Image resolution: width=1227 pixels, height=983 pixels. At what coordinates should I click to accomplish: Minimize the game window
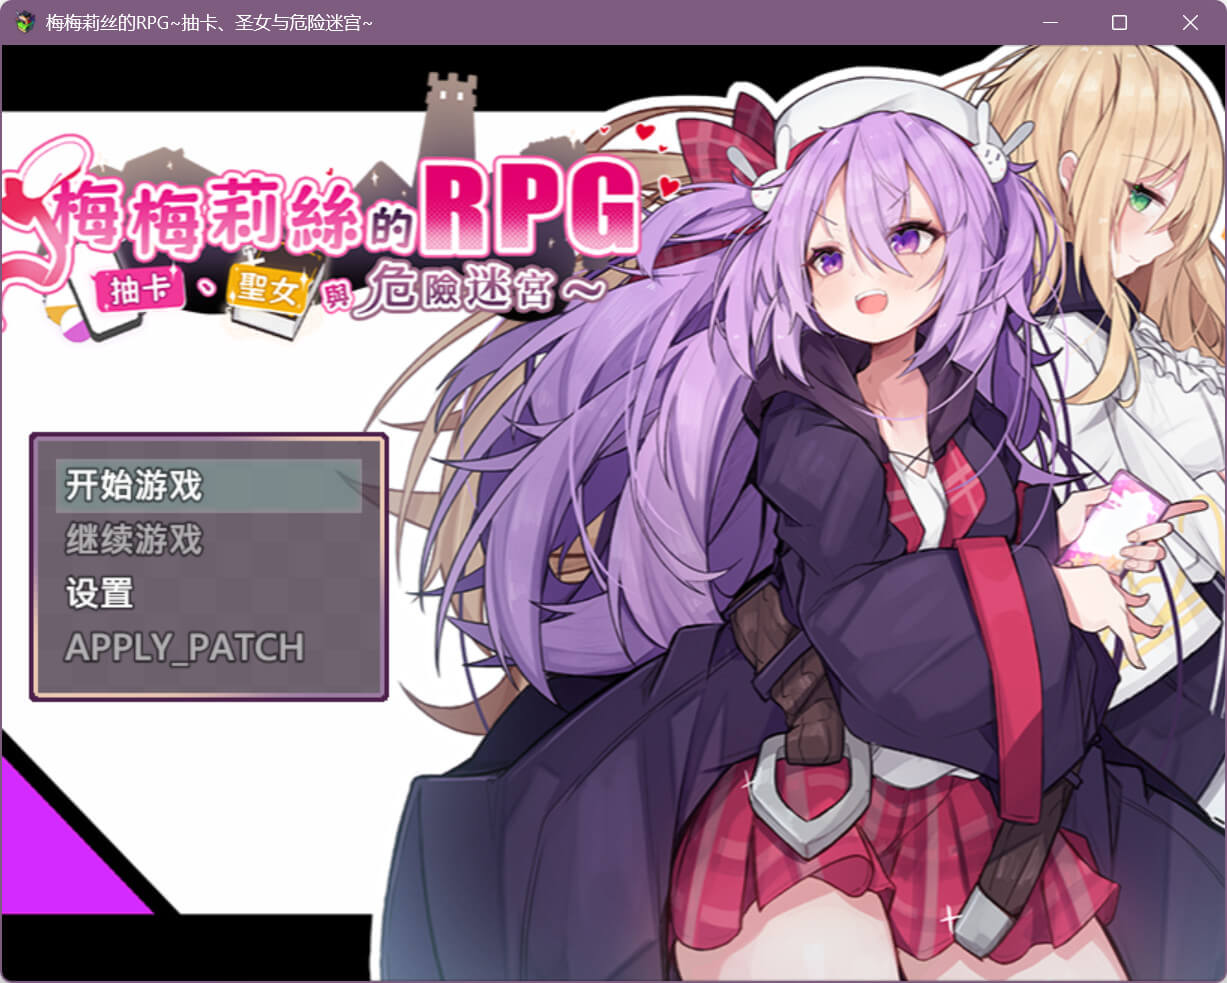(1049, 22)
